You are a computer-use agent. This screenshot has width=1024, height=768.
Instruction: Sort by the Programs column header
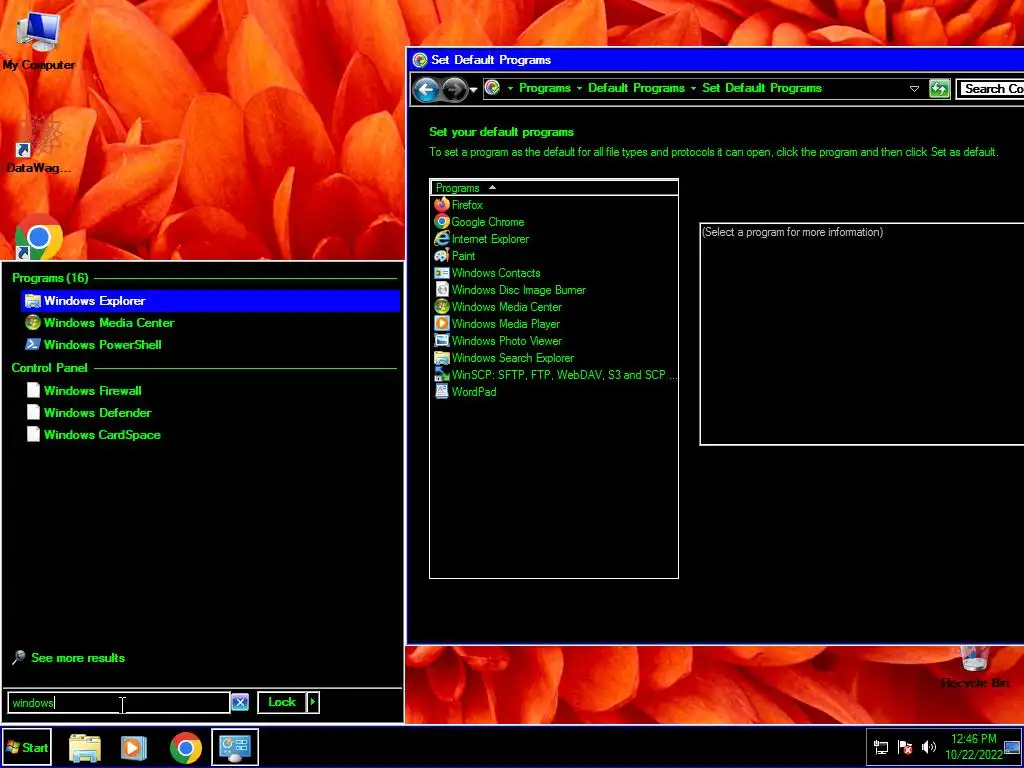(x=554, y=187)
